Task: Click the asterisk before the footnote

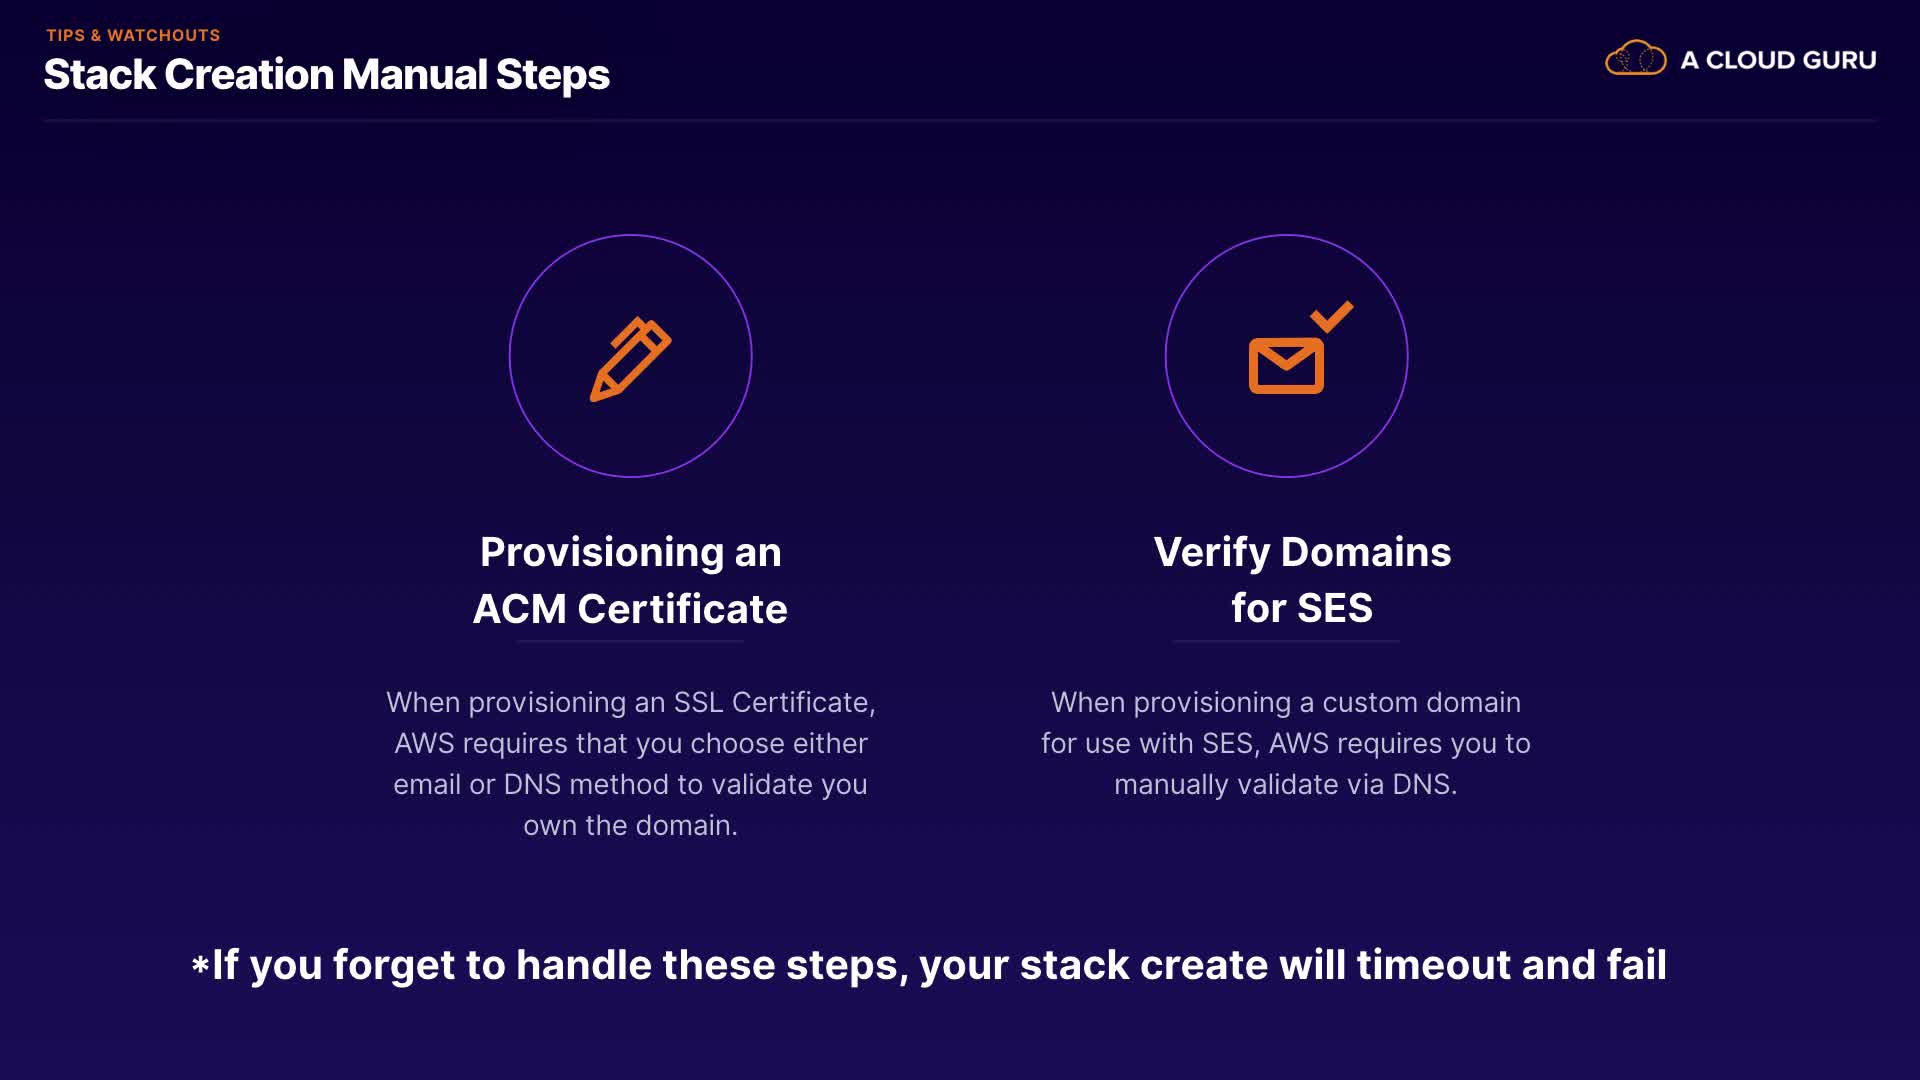Action: [x=200, y=965]
